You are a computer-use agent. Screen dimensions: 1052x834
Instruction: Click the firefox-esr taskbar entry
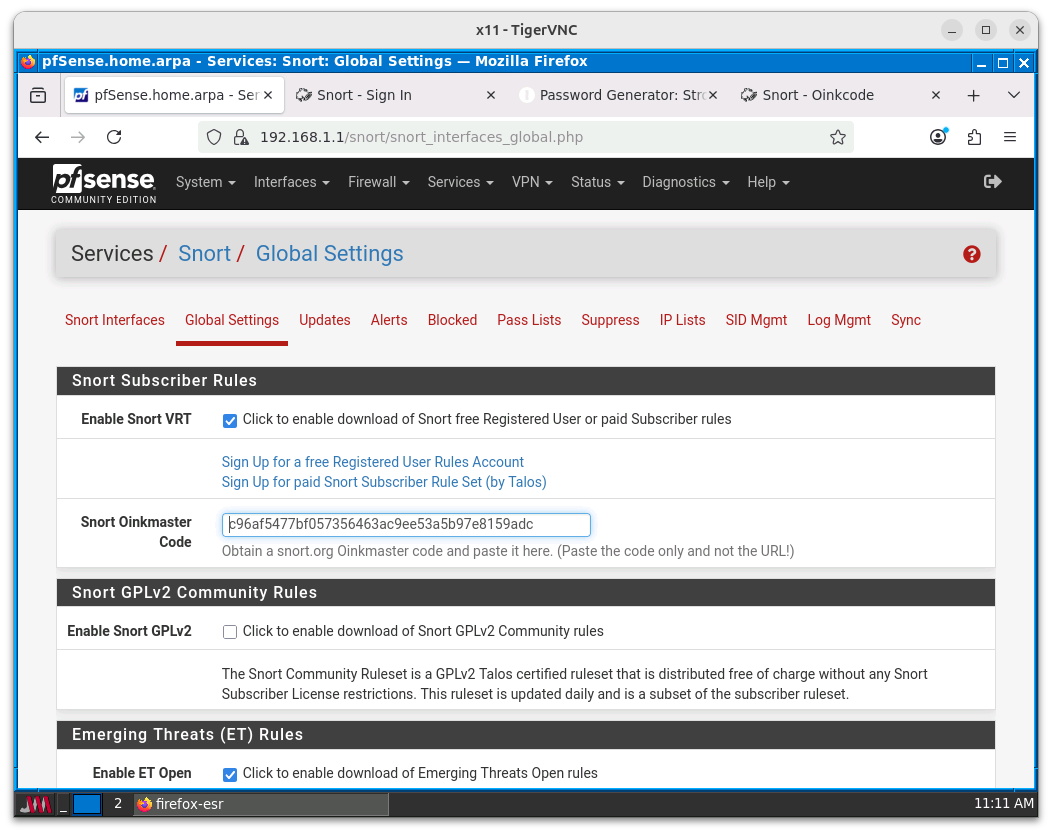[x=262, y=804]
